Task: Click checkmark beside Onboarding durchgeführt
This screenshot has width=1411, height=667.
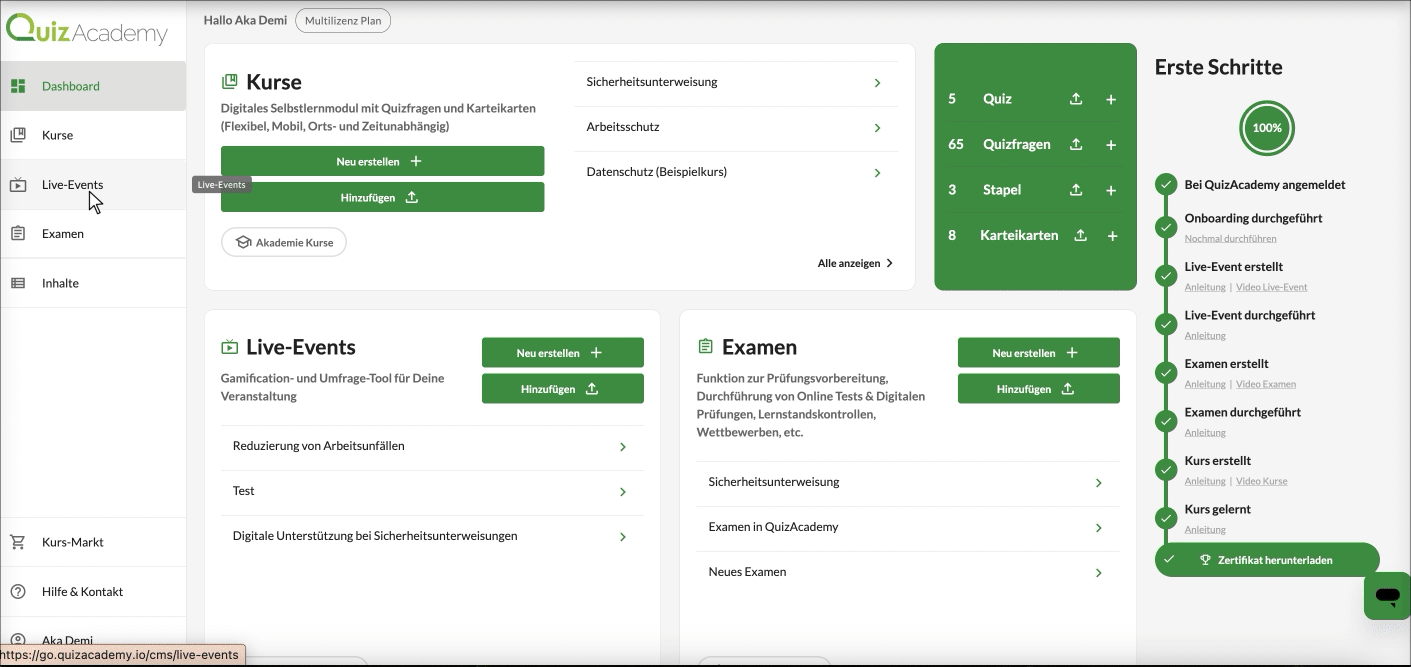Action: tap(1166, 227)
